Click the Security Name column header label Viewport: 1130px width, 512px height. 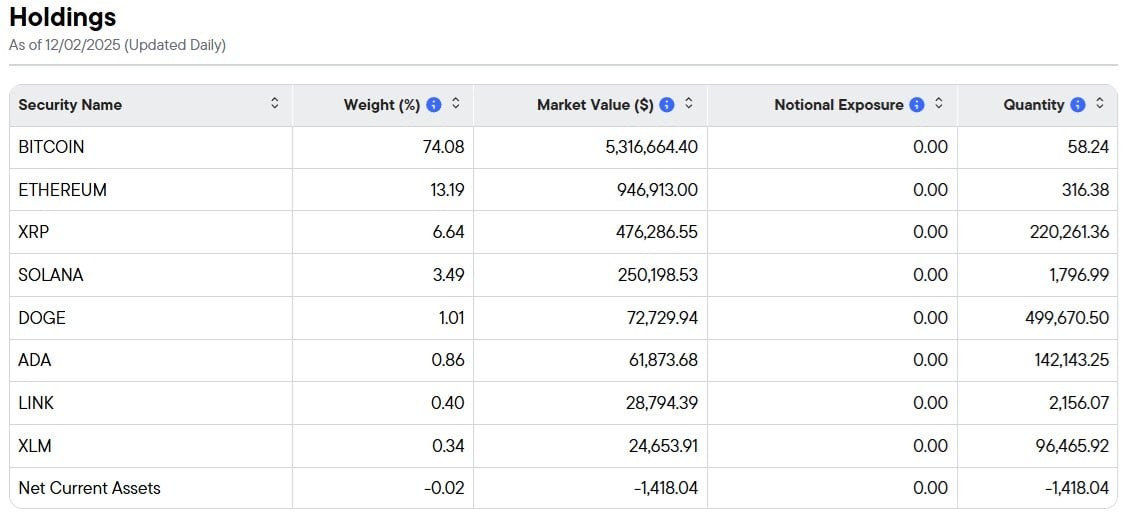[x=70, y=105]
